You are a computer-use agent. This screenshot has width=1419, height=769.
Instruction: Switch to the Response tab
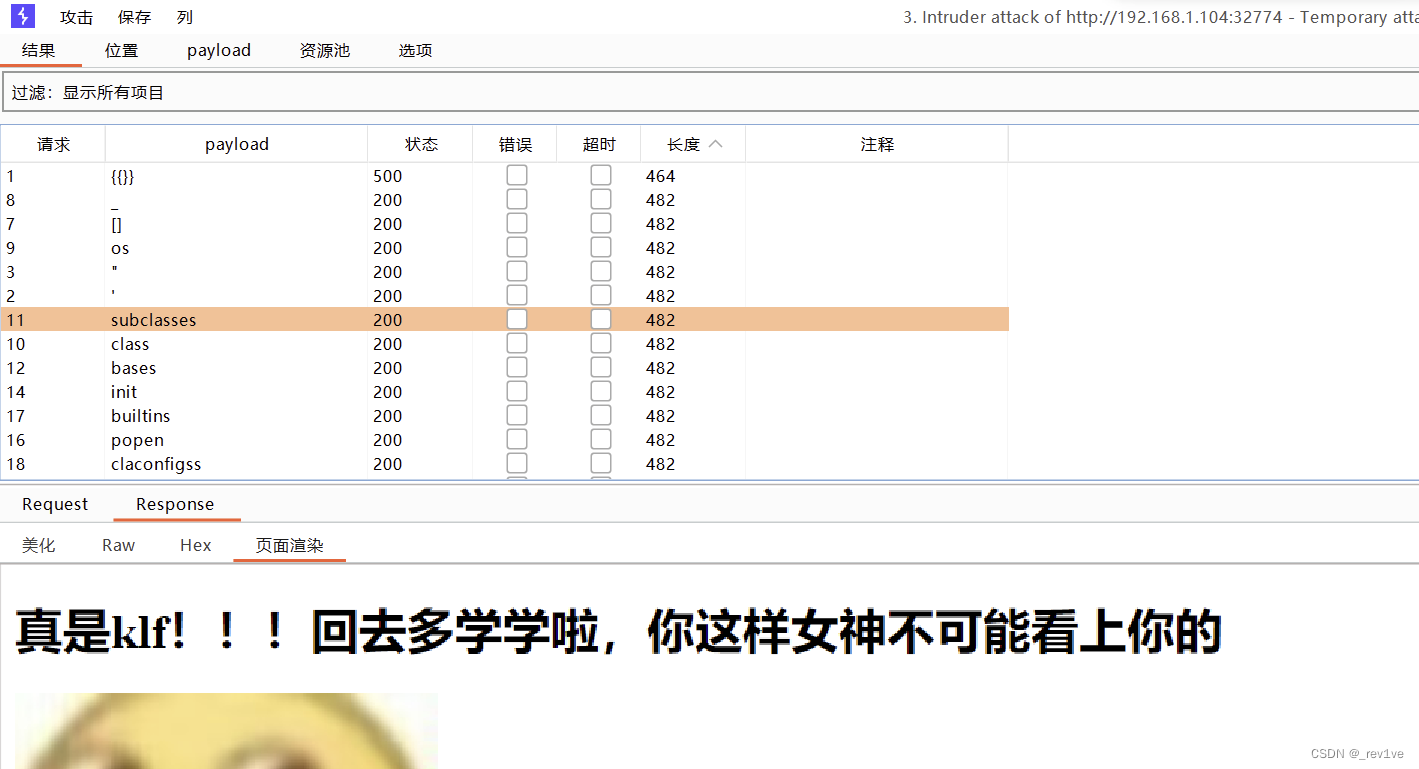point(175,504)
